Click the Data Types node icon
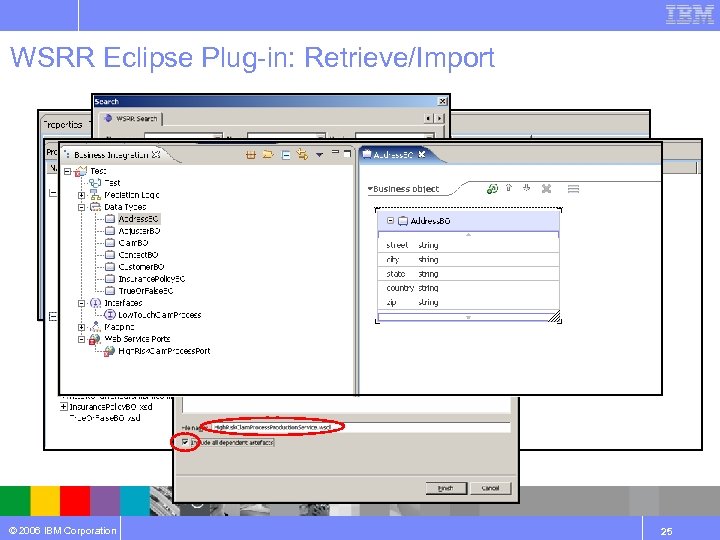This screenshot has height=540, width=720. pyautogui.click(x=95, y=207)
